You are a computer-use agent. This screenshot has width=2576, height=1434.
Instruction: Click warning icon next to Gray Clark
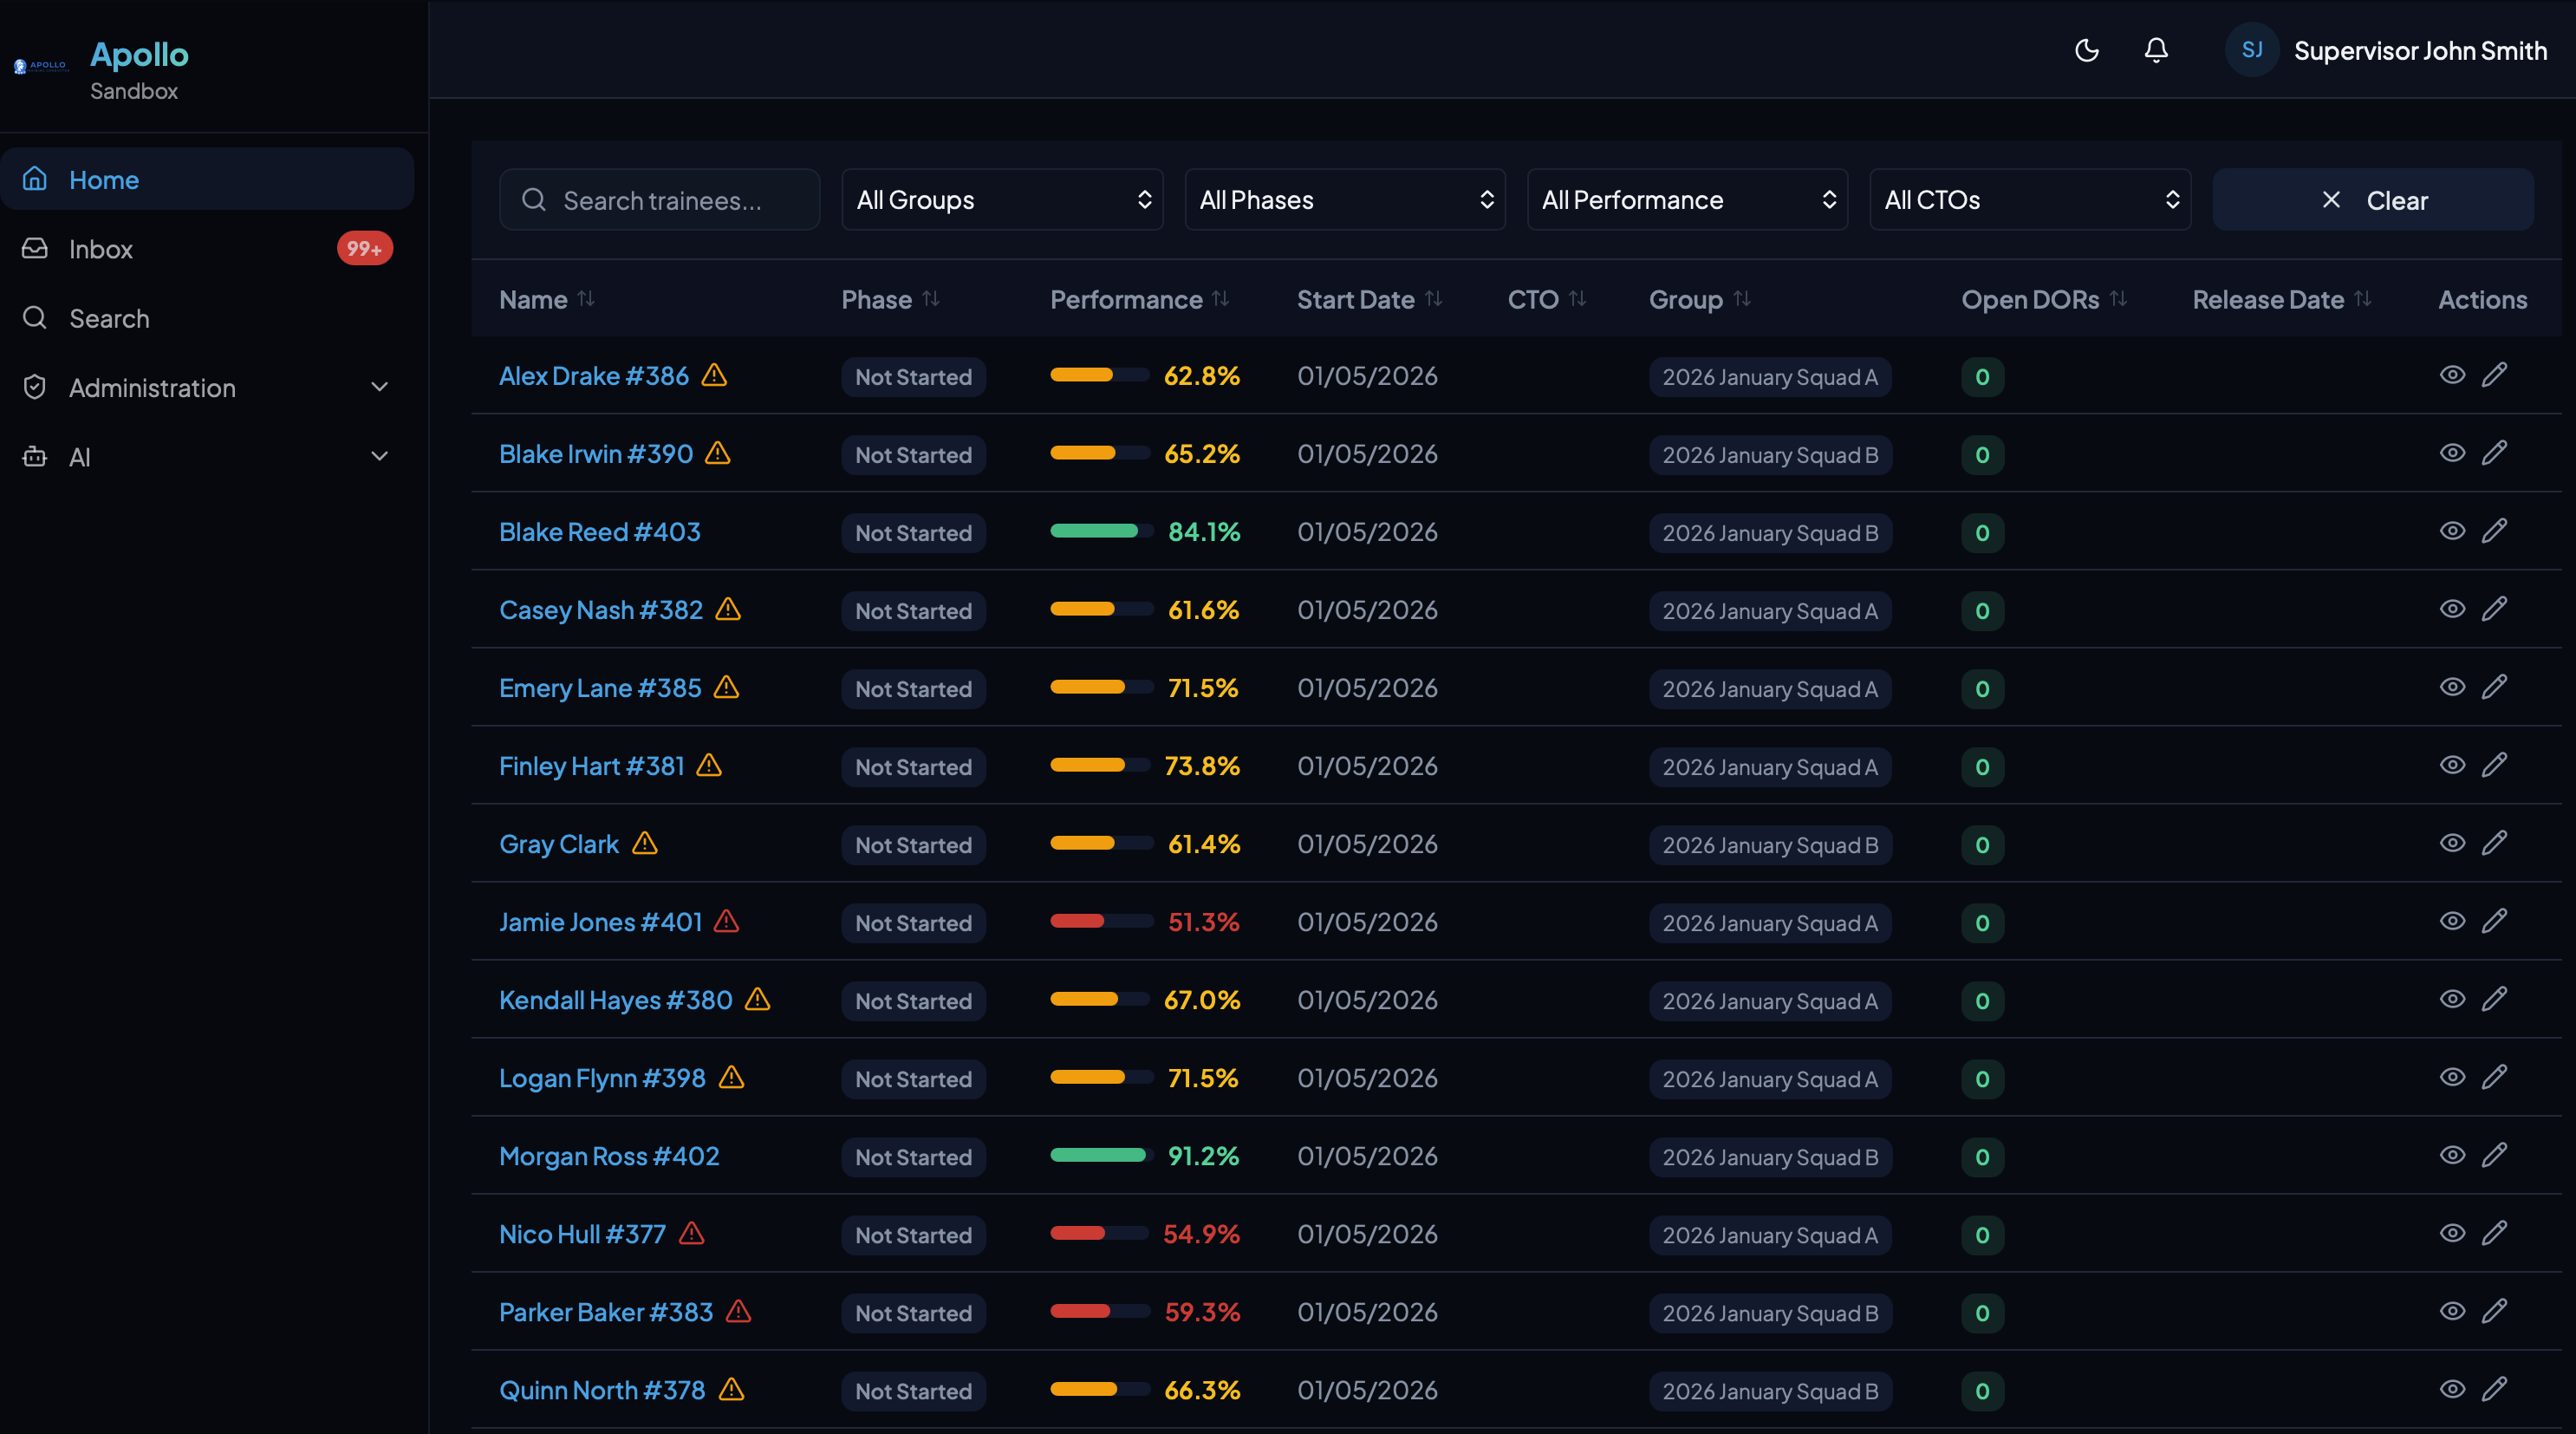click(x=645, y=843)
